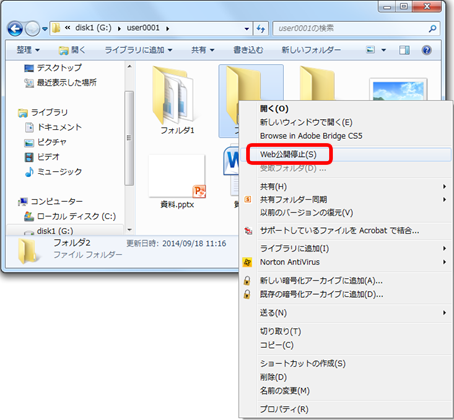This screenshot has height=420, width=454.
Task: Click the user0001 search field
Action: [x=351, y=29]
